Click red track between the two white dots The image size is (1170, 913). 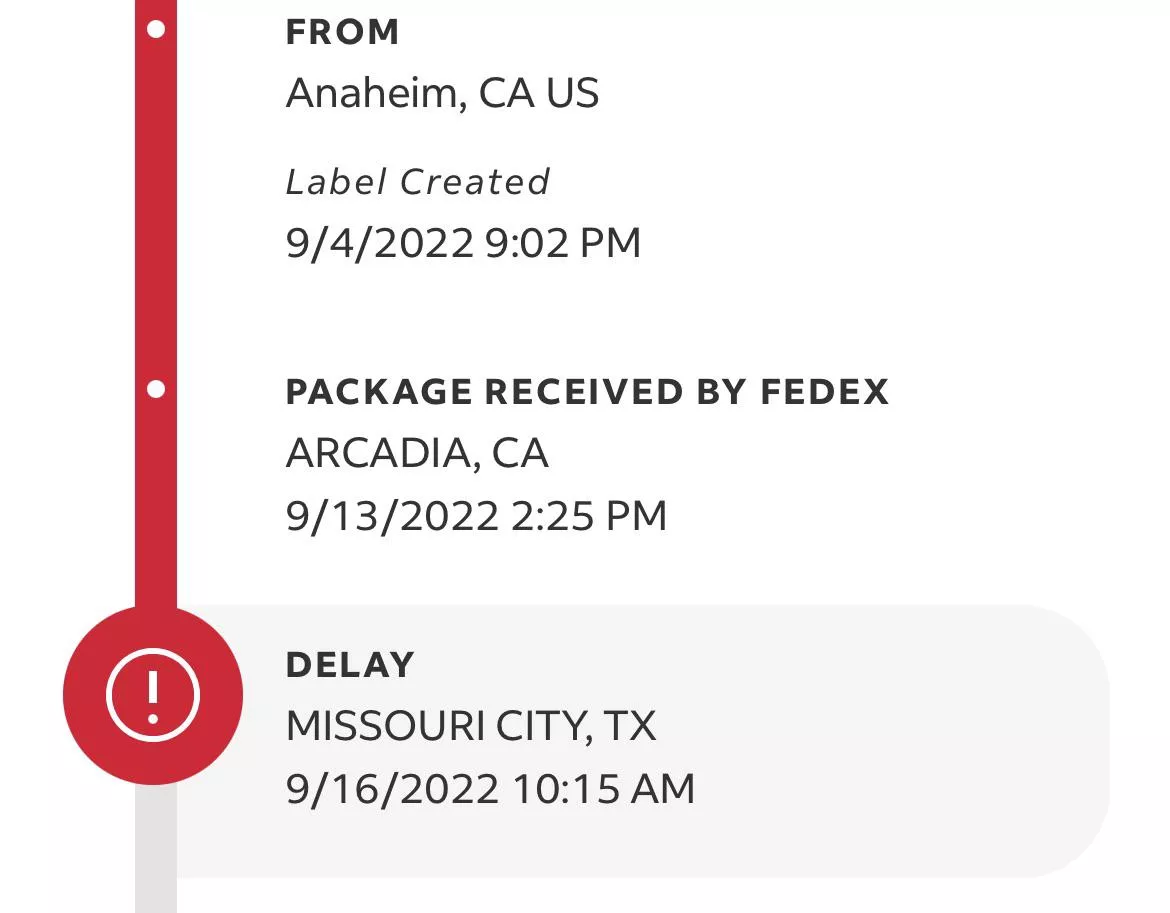[x=156, y=210]
